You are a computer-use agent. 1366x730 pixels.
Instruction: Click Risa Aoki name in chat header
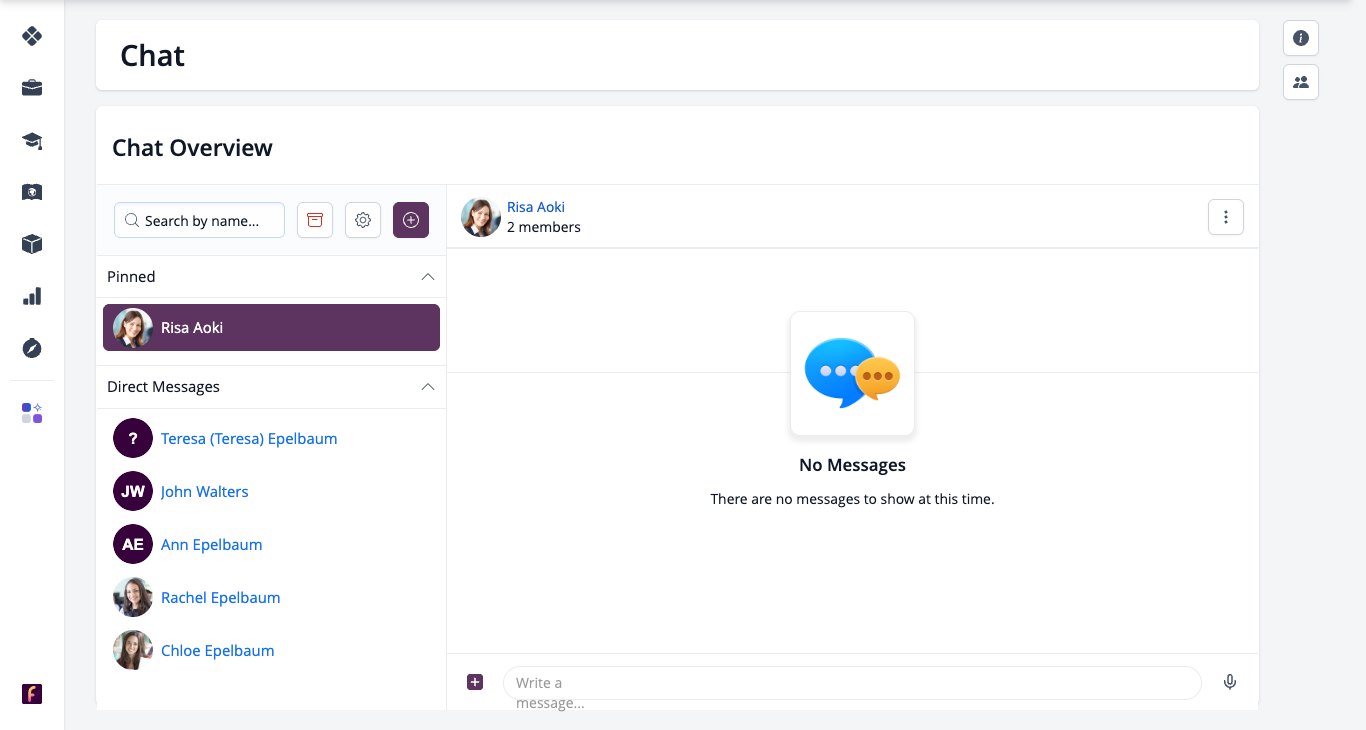[536, 207]
